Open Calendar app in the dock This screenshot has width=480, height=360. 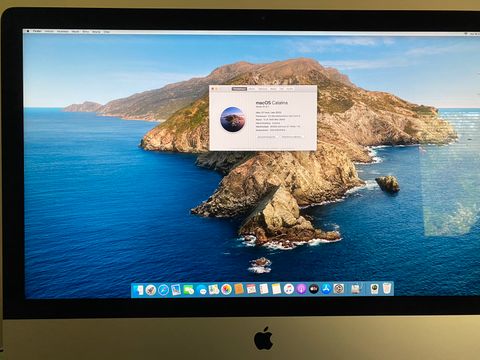pyautogui.click(x=251, y=289)
